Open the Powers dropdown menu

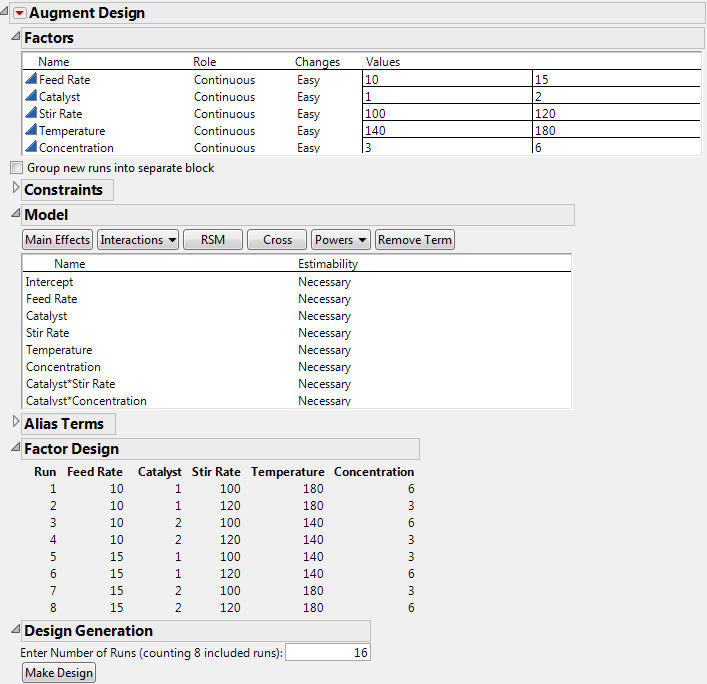click(x=340, y=240)
